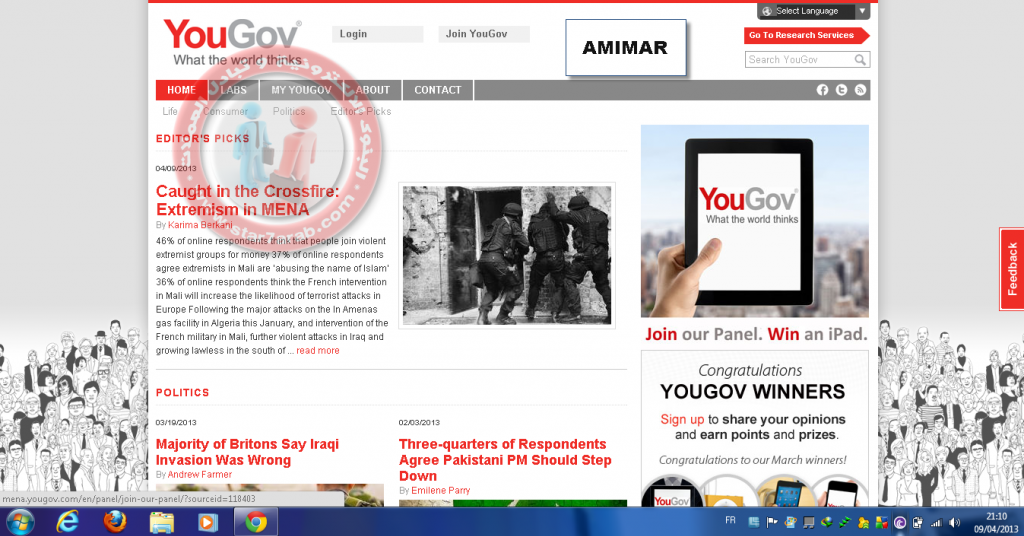Image resolution: width=1024 pixels, height=536 pixels.
Task: Click Go To Research Services button
Action: (806, 35)
